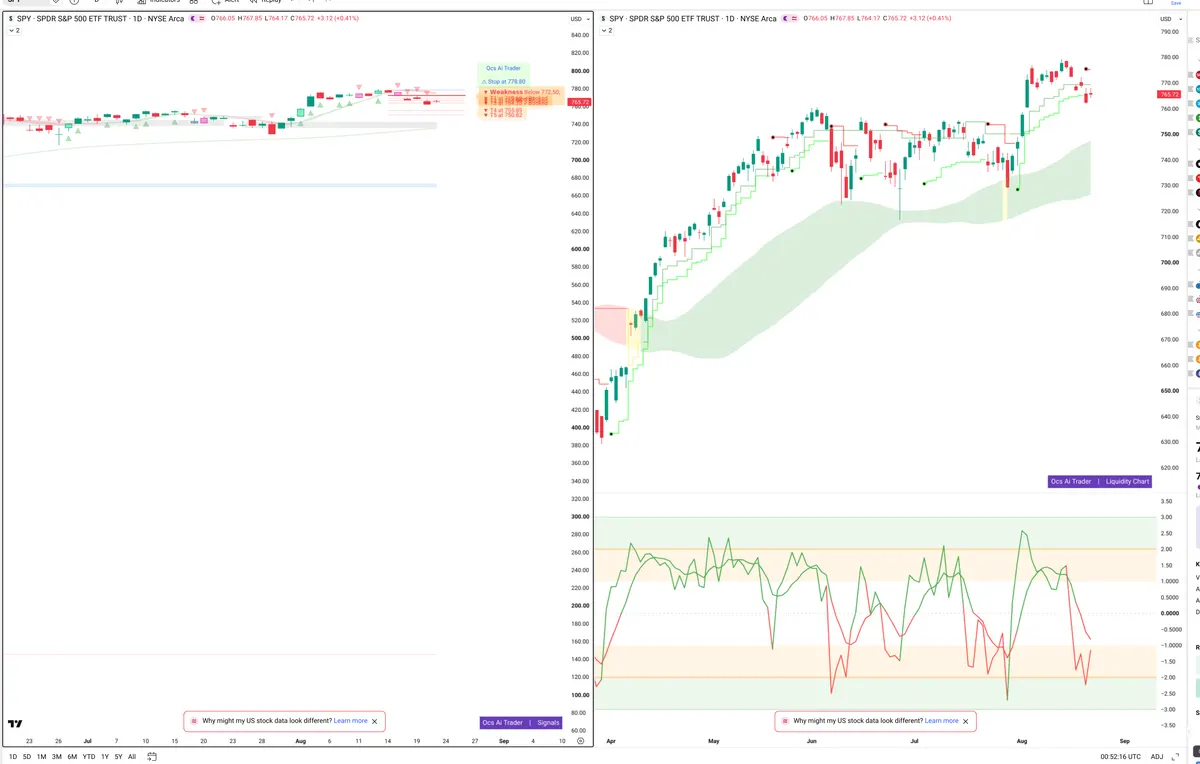
Task: Open USD currency dropdown on right chart
Action: pos(1170,19)
